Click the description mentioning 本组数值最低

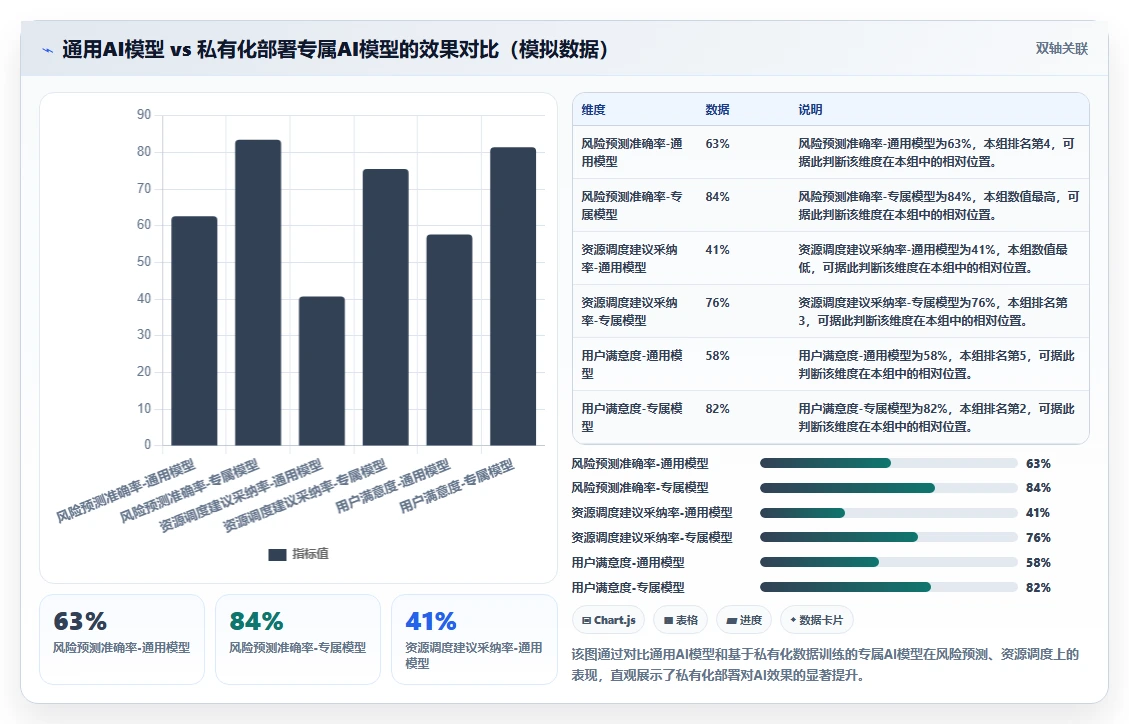click(934, 258)
